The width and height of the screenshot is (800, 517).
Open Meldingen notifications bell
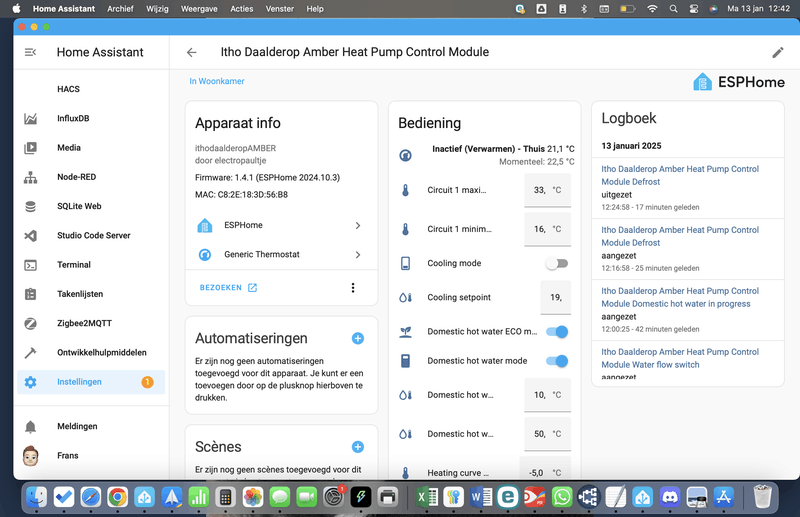91,426
